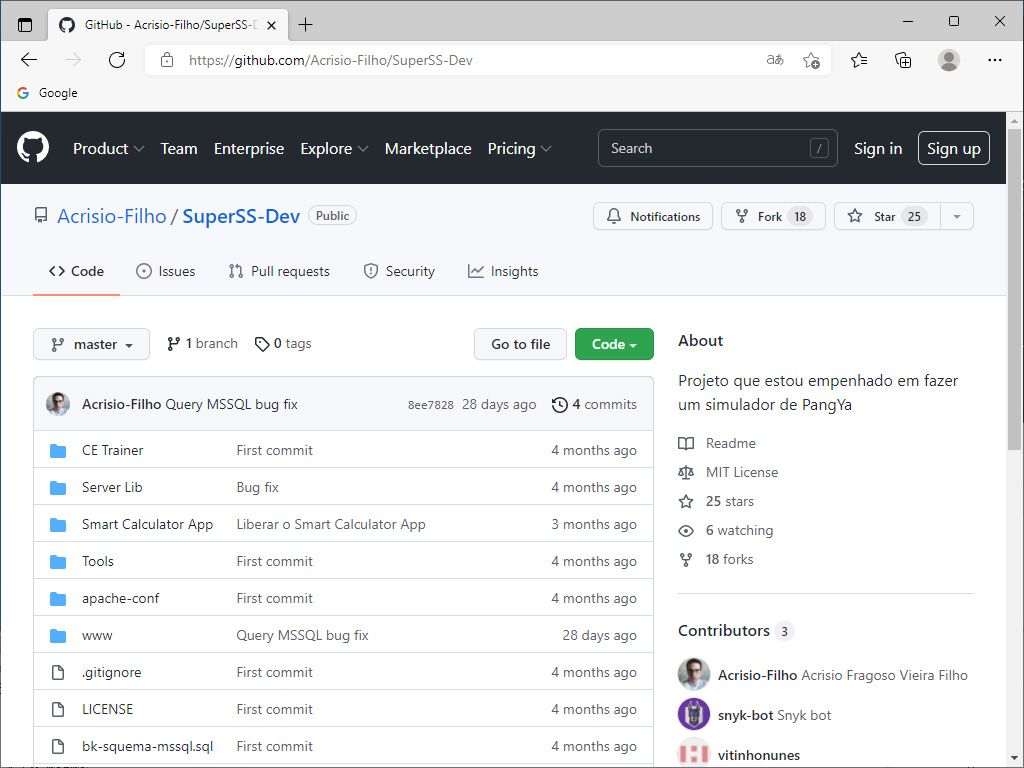The width and height of the screenshot is (1024, 768).
Task: Click the Sign in link
Action: (x=878, y=149)
